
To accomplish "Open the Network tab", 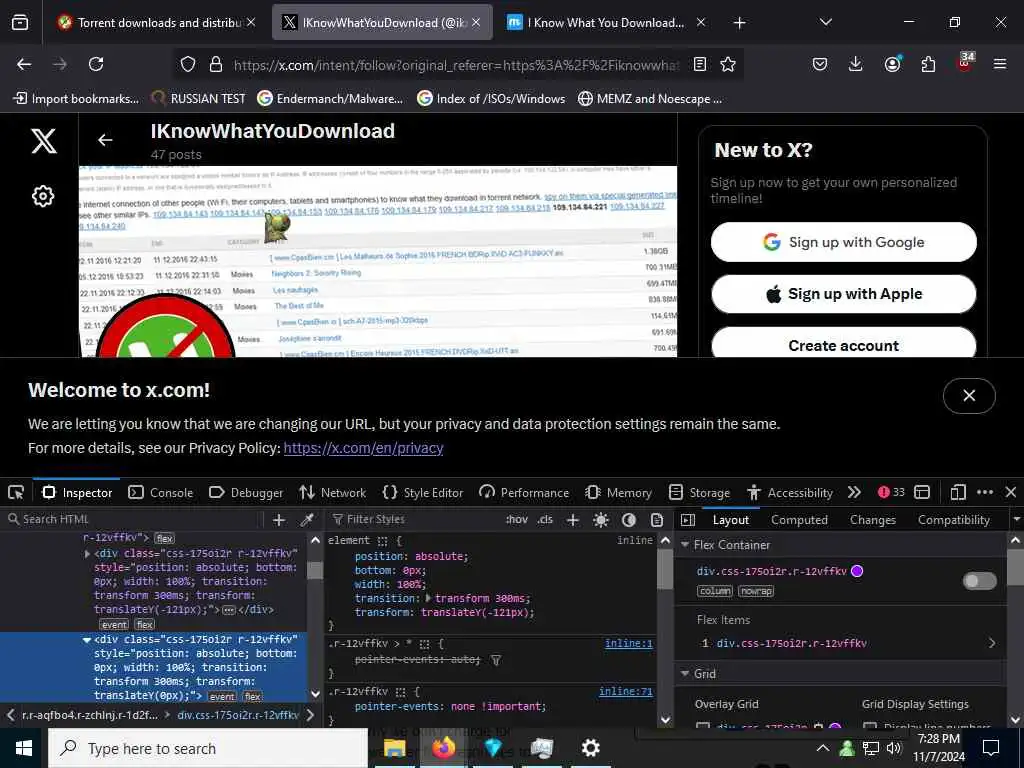I will pos(332,492).
